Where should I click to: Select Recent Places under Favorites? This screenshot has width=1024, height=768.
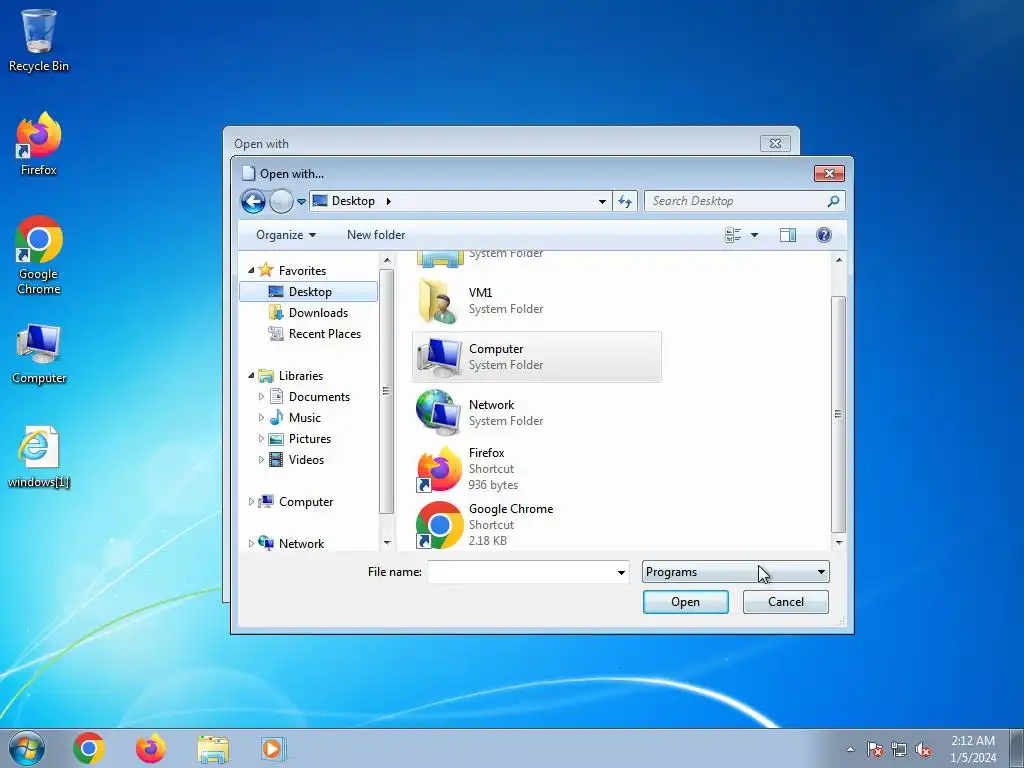tap(324, 334)
